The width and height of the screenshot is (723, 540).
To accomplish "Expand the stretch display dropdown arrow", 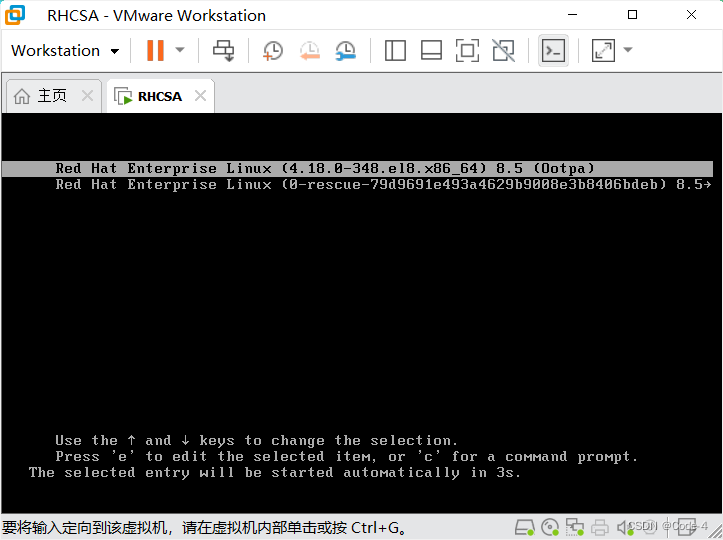I will (628, 50).
